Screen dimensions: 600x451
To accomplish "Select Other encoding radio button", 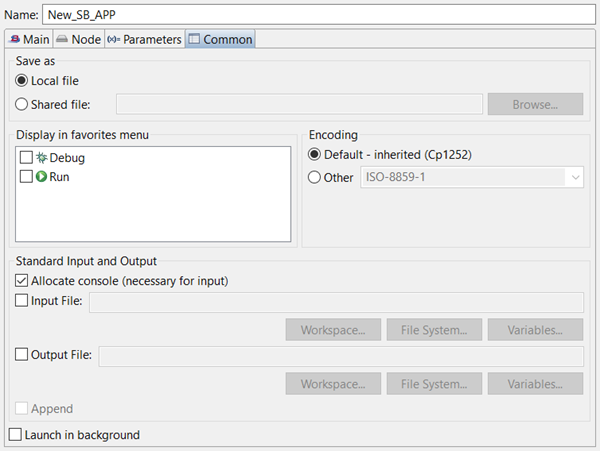I will (315, 178).
